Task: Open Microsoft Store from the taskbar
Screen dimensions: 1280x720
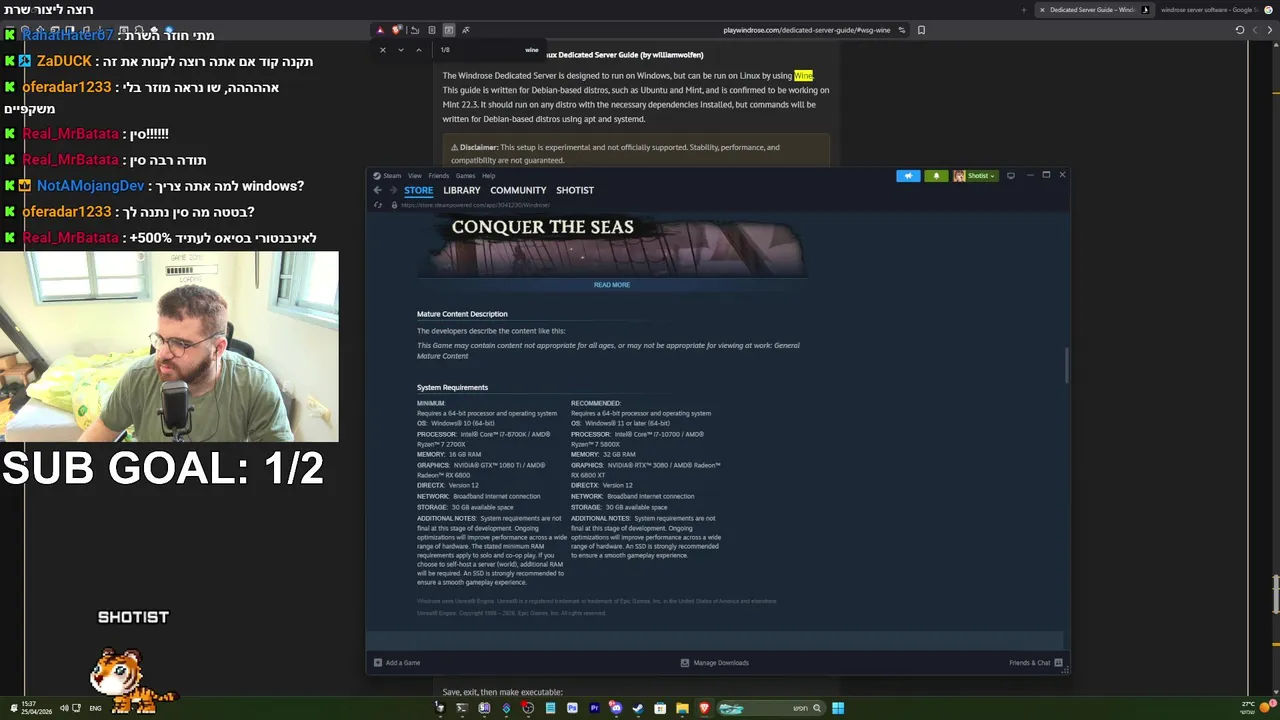Action: point(660,708)
